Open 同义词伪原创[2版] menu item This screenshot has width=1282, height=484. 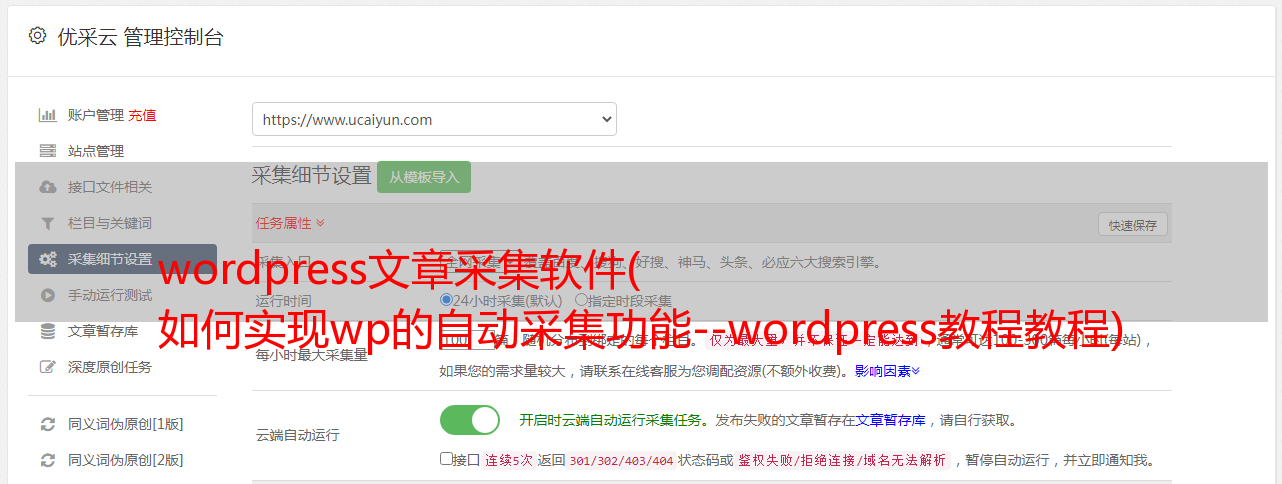126,460
